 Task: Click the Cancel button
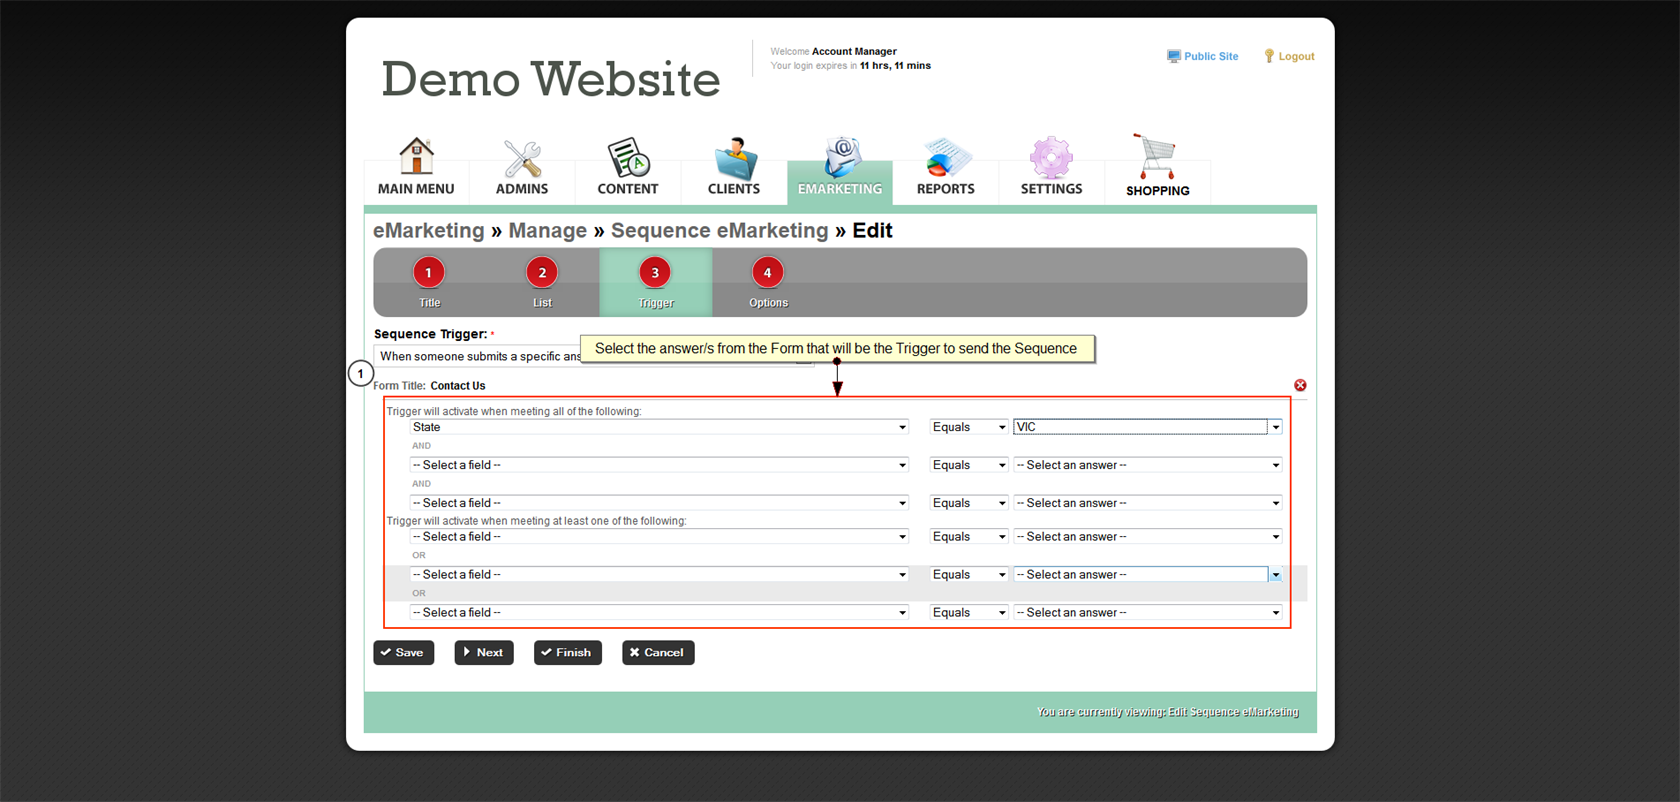[x=657, y=653]
